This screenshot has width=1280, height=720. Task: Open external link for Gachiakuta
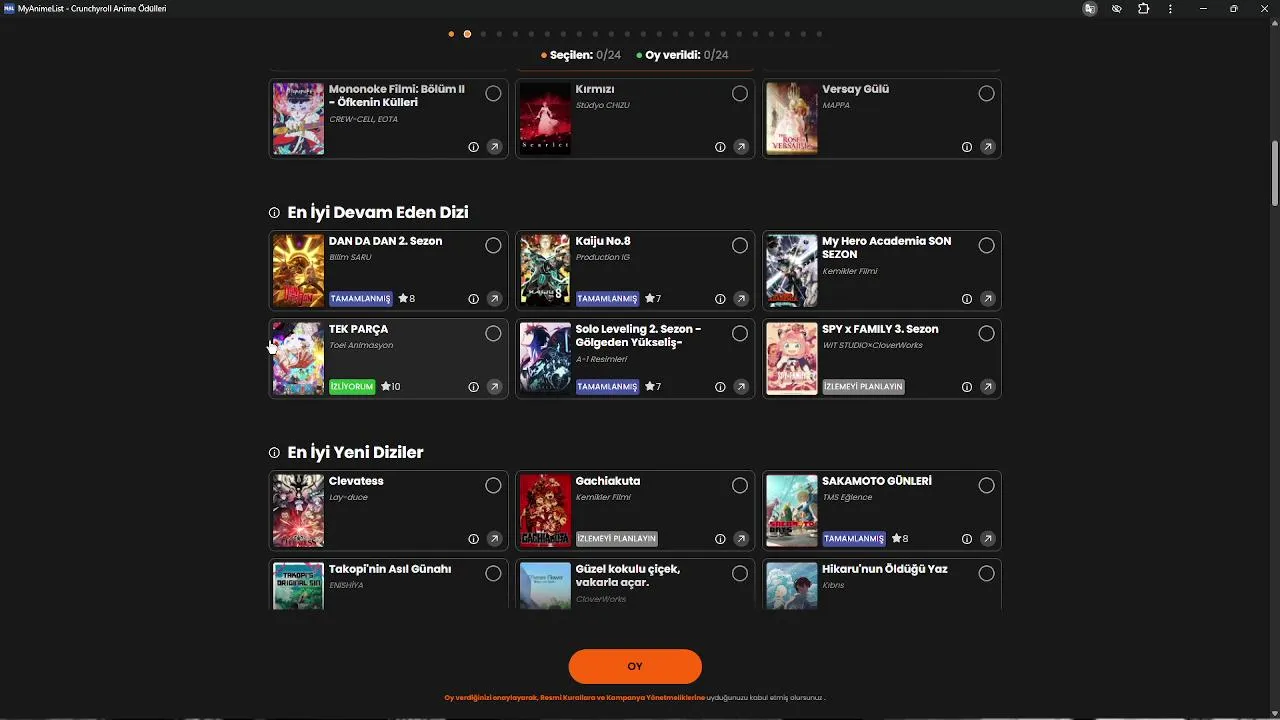click(741, 539)
